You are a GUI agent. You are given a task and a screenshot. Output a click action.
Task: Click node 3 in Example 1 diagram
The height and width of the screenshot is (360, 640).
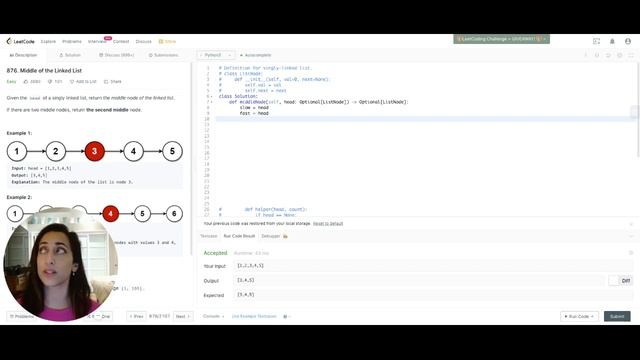click(94, 151)
